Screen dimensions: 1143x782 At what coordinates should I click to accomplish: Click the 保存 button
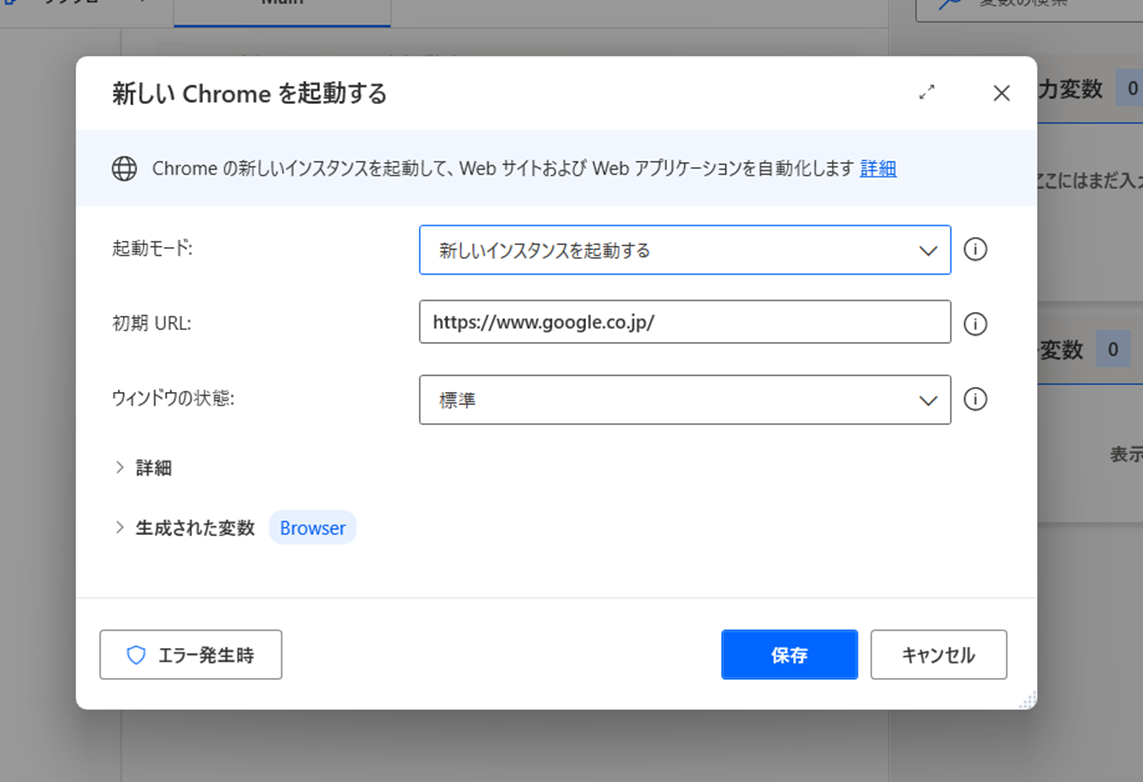[x=789, y=654]
